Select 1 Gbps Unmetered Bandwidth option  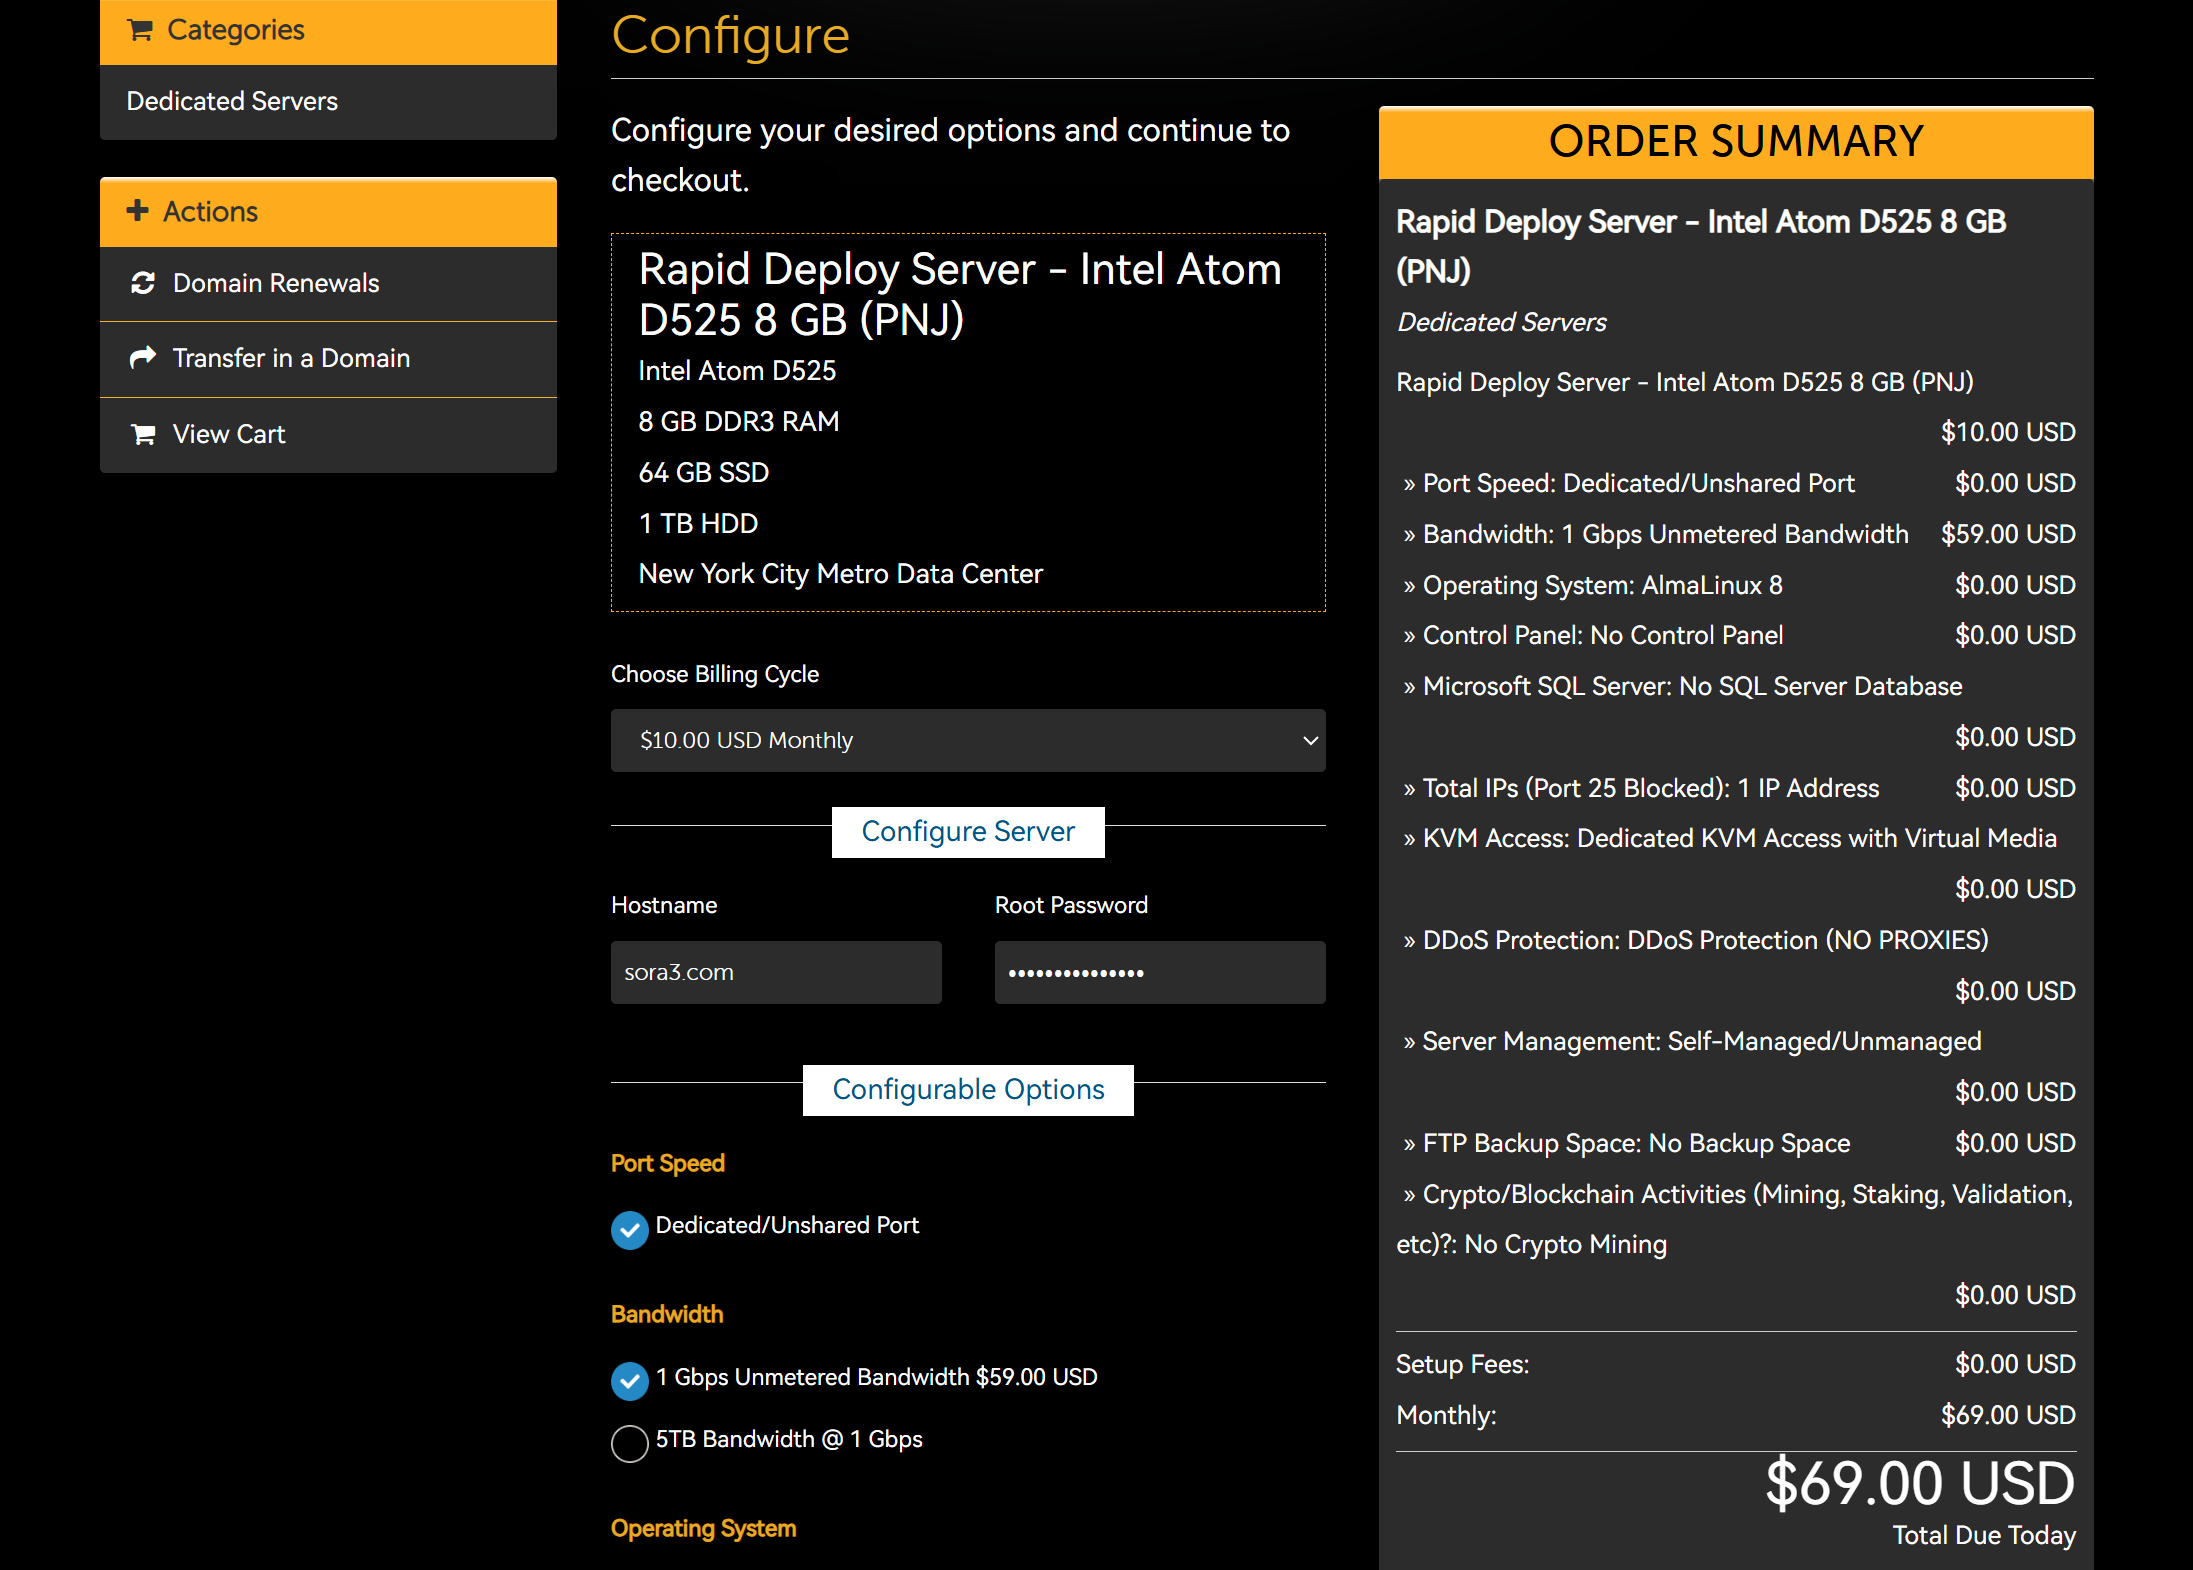pos(629,1381)
